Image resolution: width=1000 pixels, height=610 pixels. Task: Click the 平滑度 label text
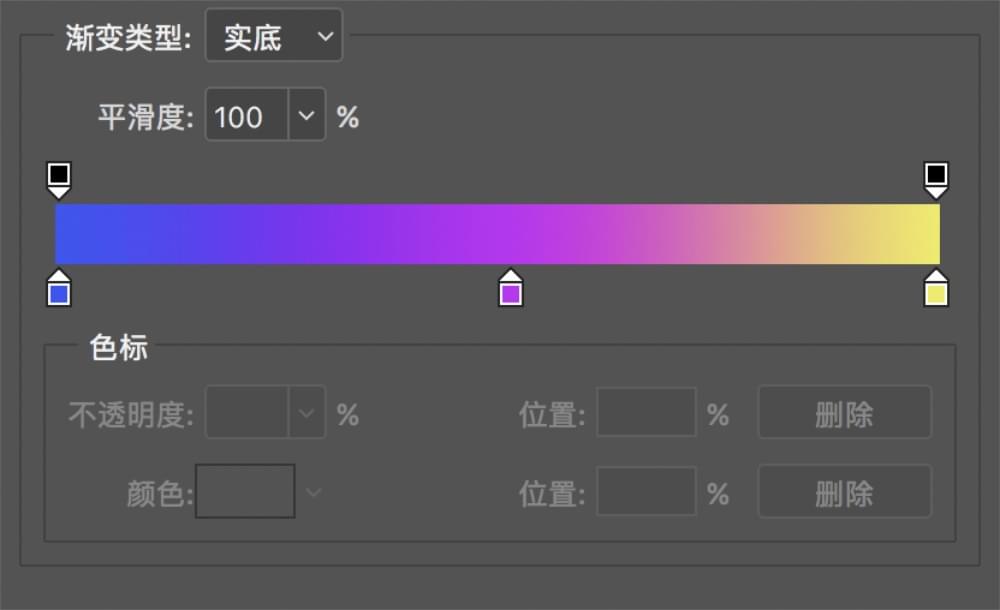(x=144, y=118)
